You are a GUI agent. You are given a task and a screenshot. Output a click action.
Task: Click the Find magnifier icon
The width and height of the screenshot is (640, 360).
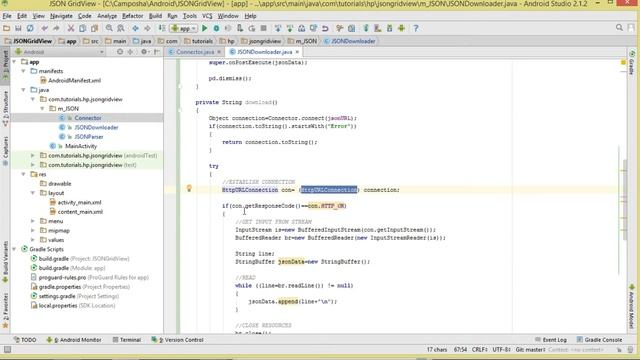point(109,28)
